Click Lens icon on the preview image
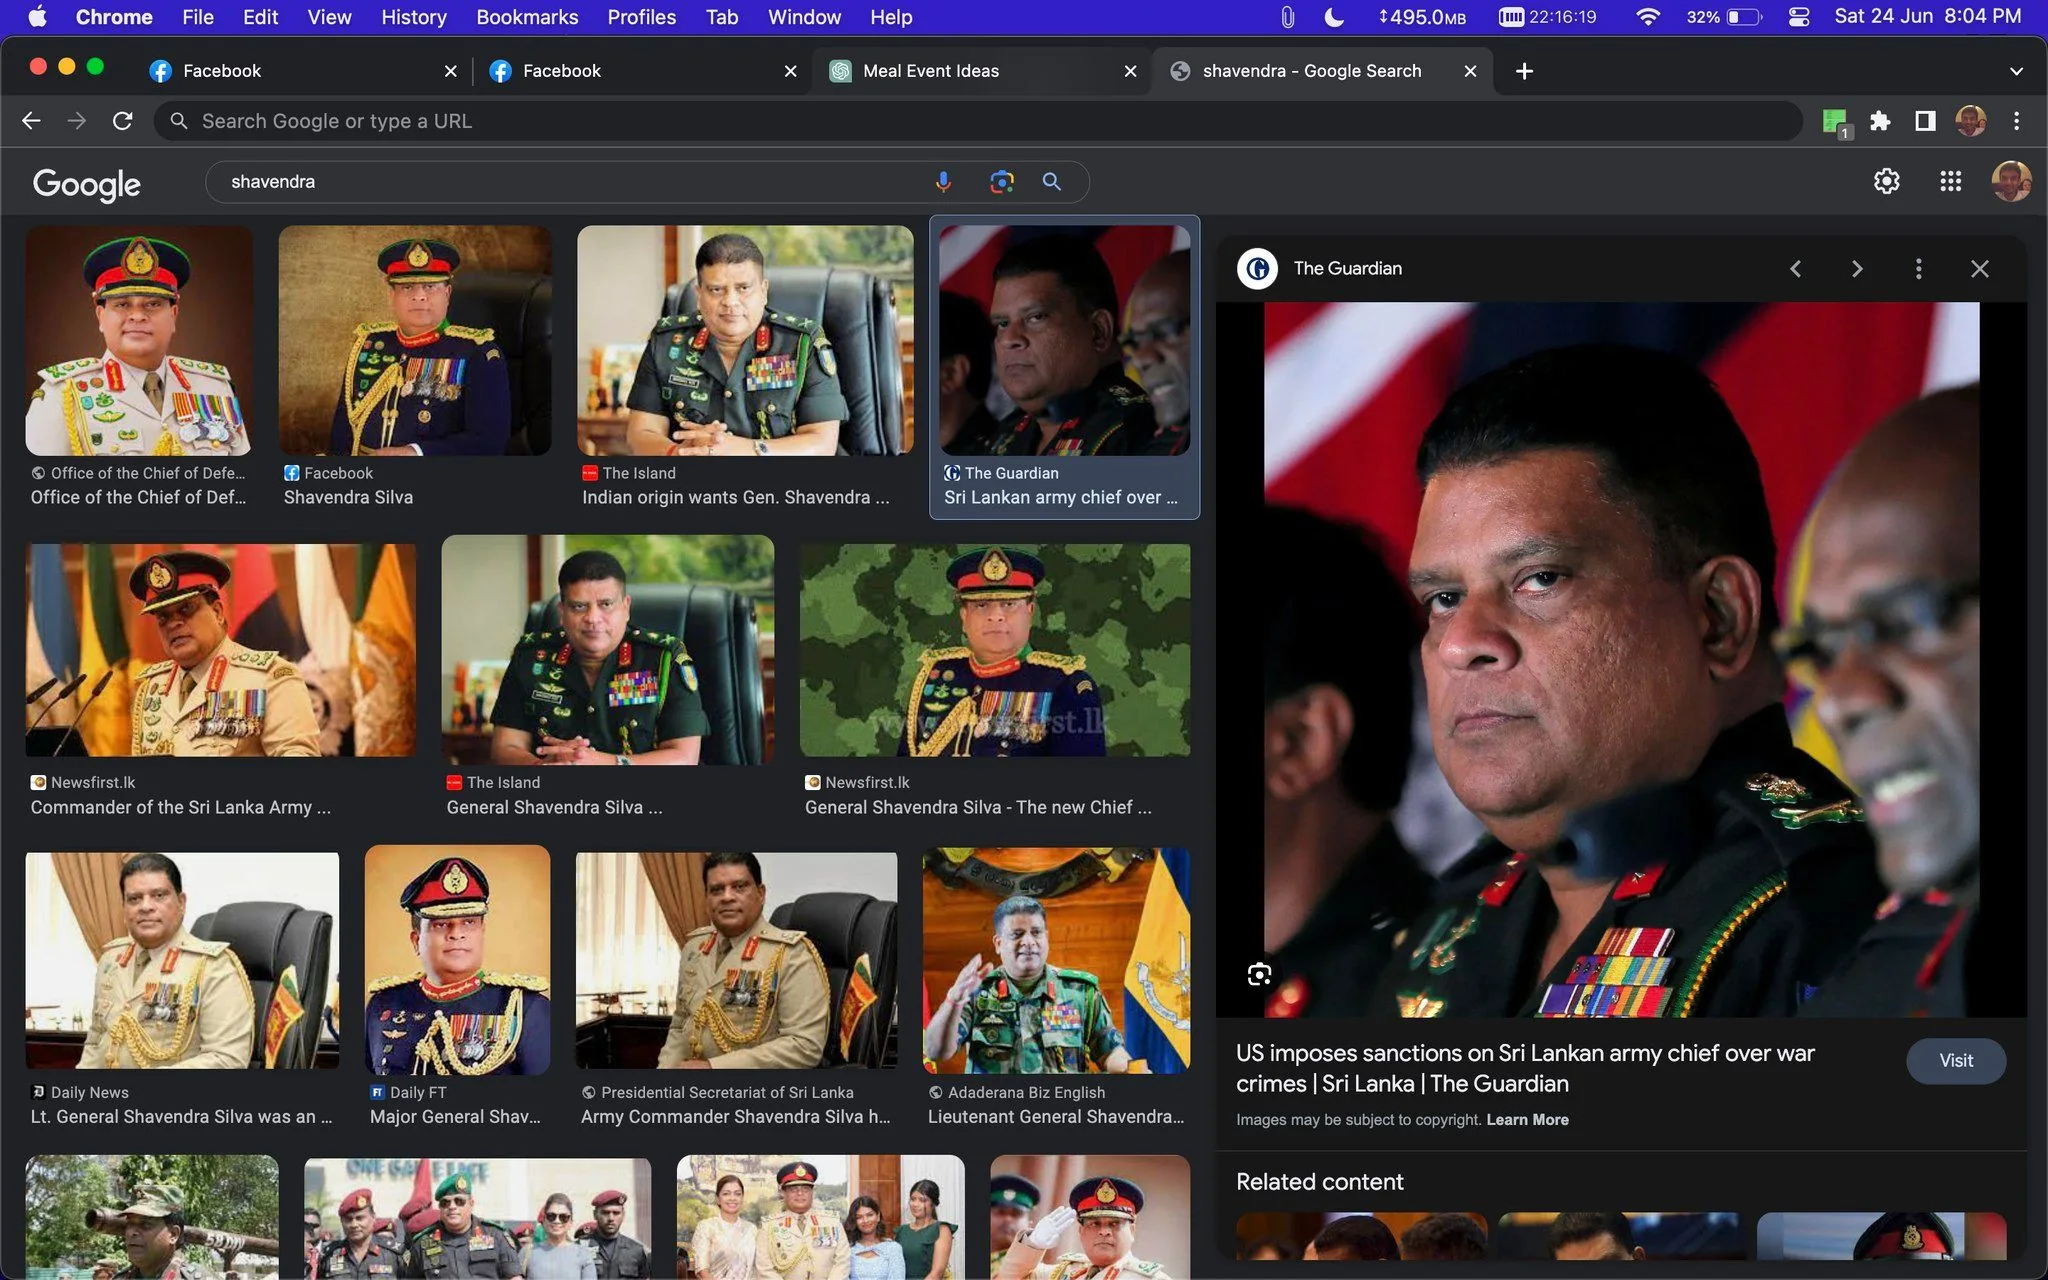2048x1280 pixels. [1259, 974]
